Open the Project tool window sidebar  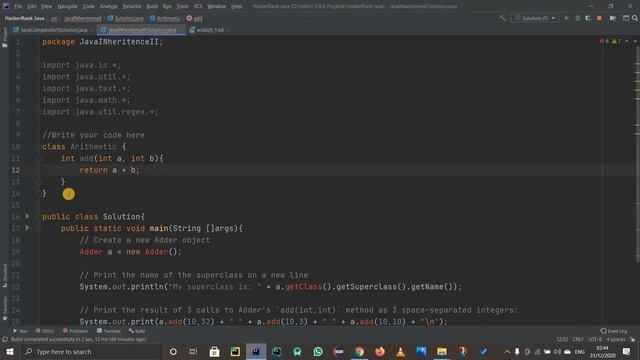[x=5, y=38]
